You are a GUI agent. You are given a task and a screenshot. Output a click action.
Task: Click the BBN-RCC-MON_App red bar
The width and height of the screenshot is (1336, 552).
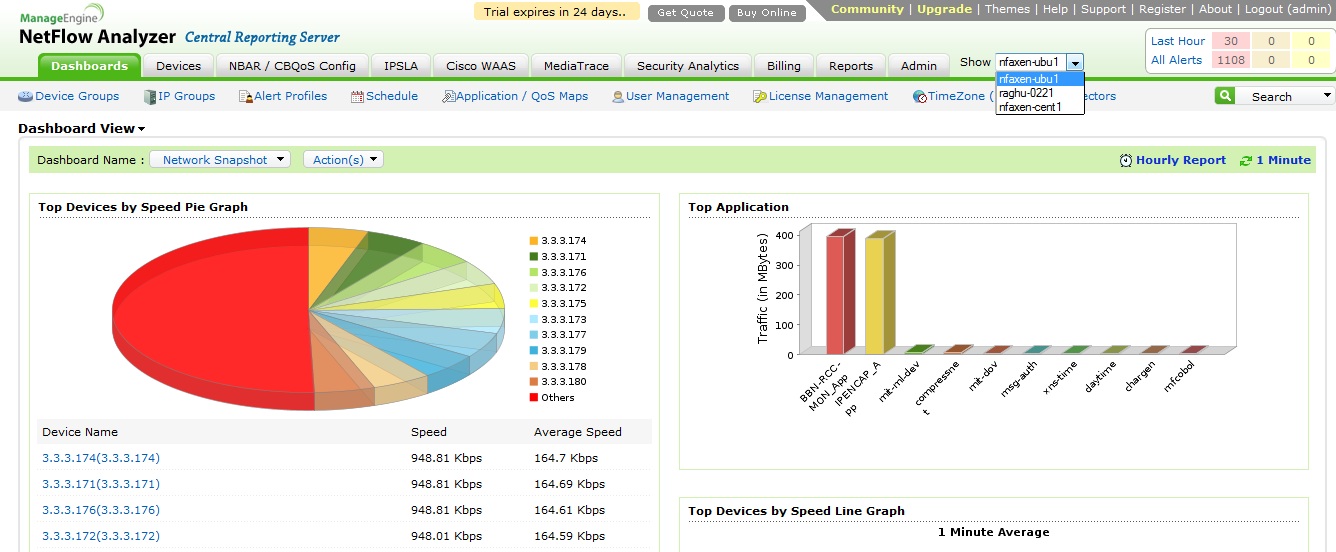point(839,293)
